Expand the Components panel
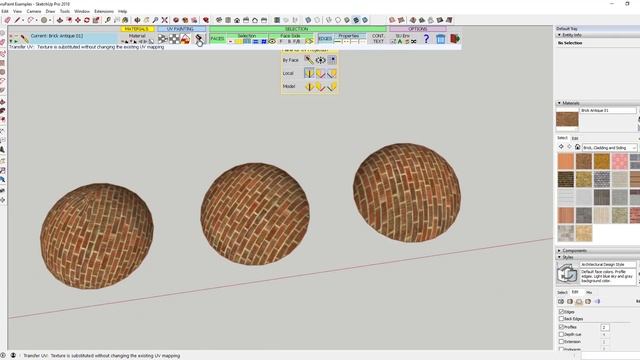Screen dimensions: 640x360 pyautogui.click(x=559, y=251)
